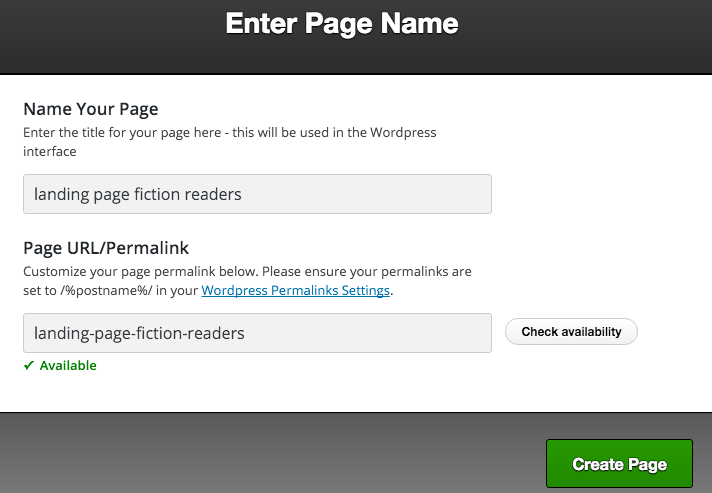Viewport: 712px width, 493px height.
Task: Click the word 'interface' in the title hint
Action: (50, 151)
